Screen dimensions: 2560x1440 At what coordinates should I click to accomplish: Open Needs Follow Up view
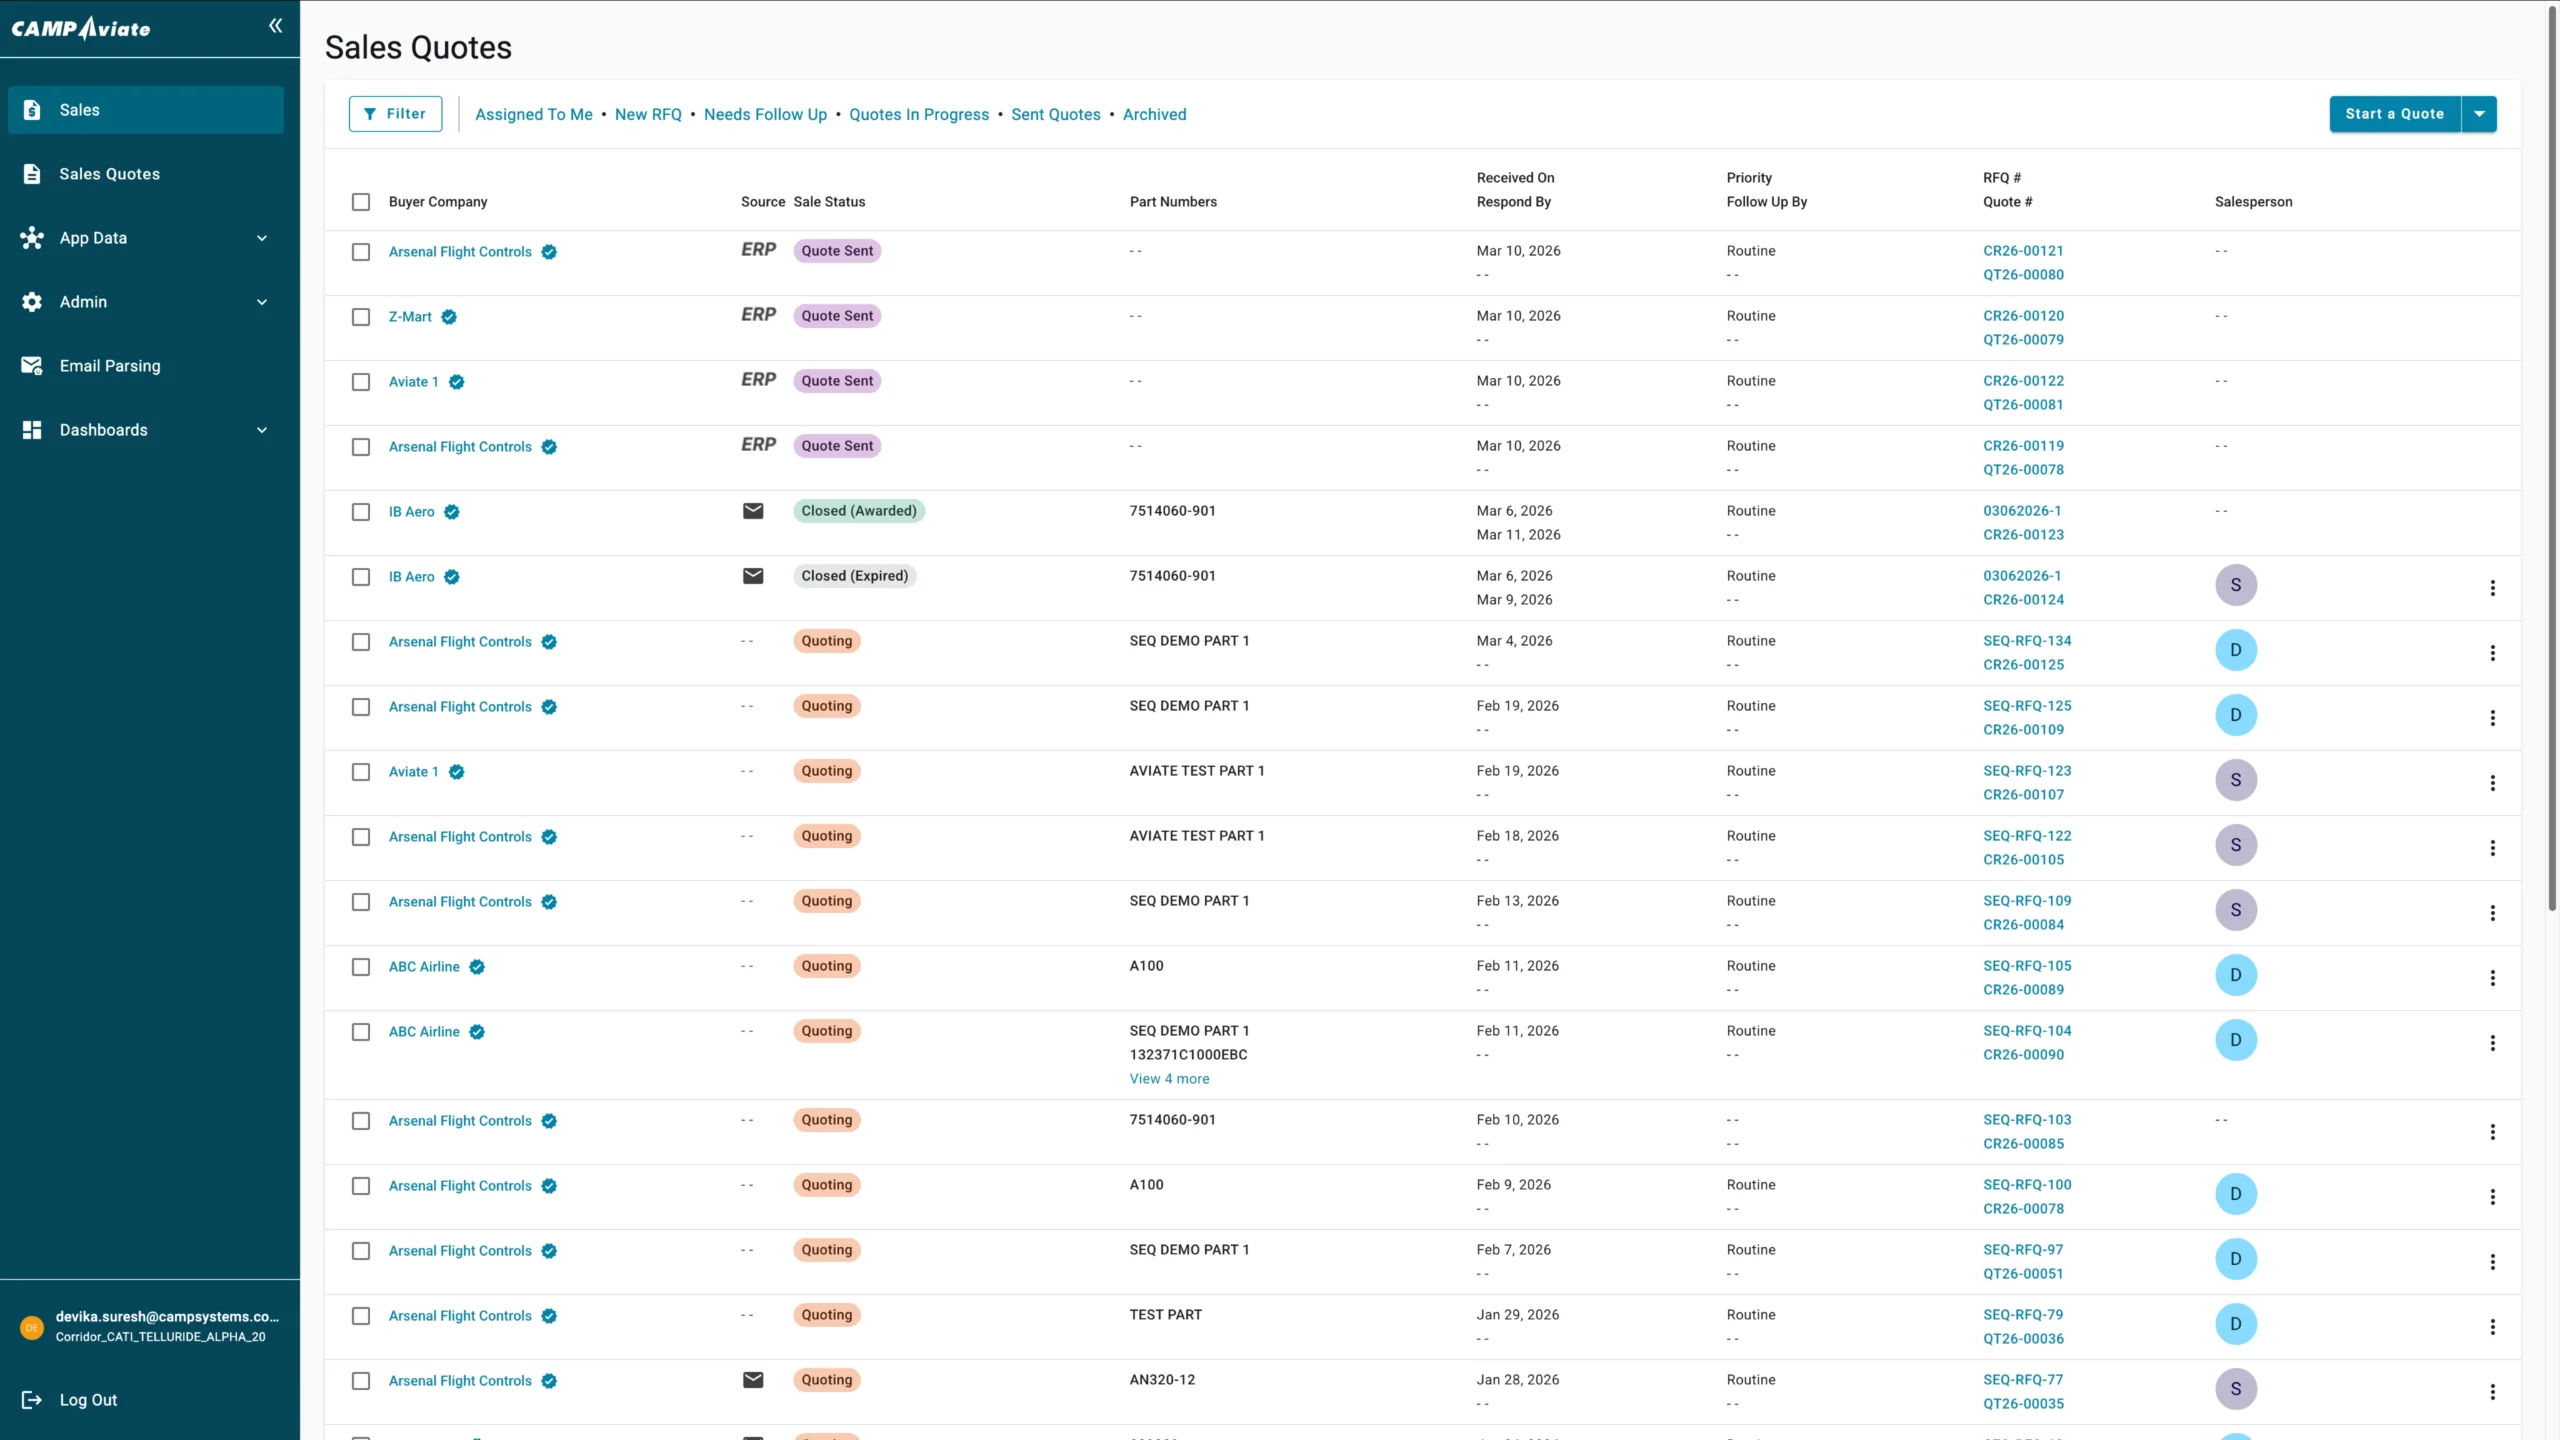[x=765, y=115]
